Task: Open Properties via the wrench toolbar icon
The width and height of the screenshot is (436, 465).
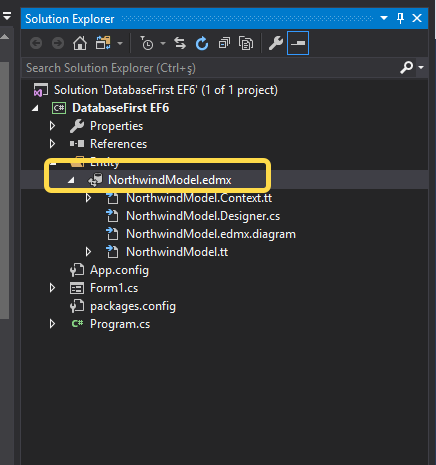Action: tap(276, 43)
